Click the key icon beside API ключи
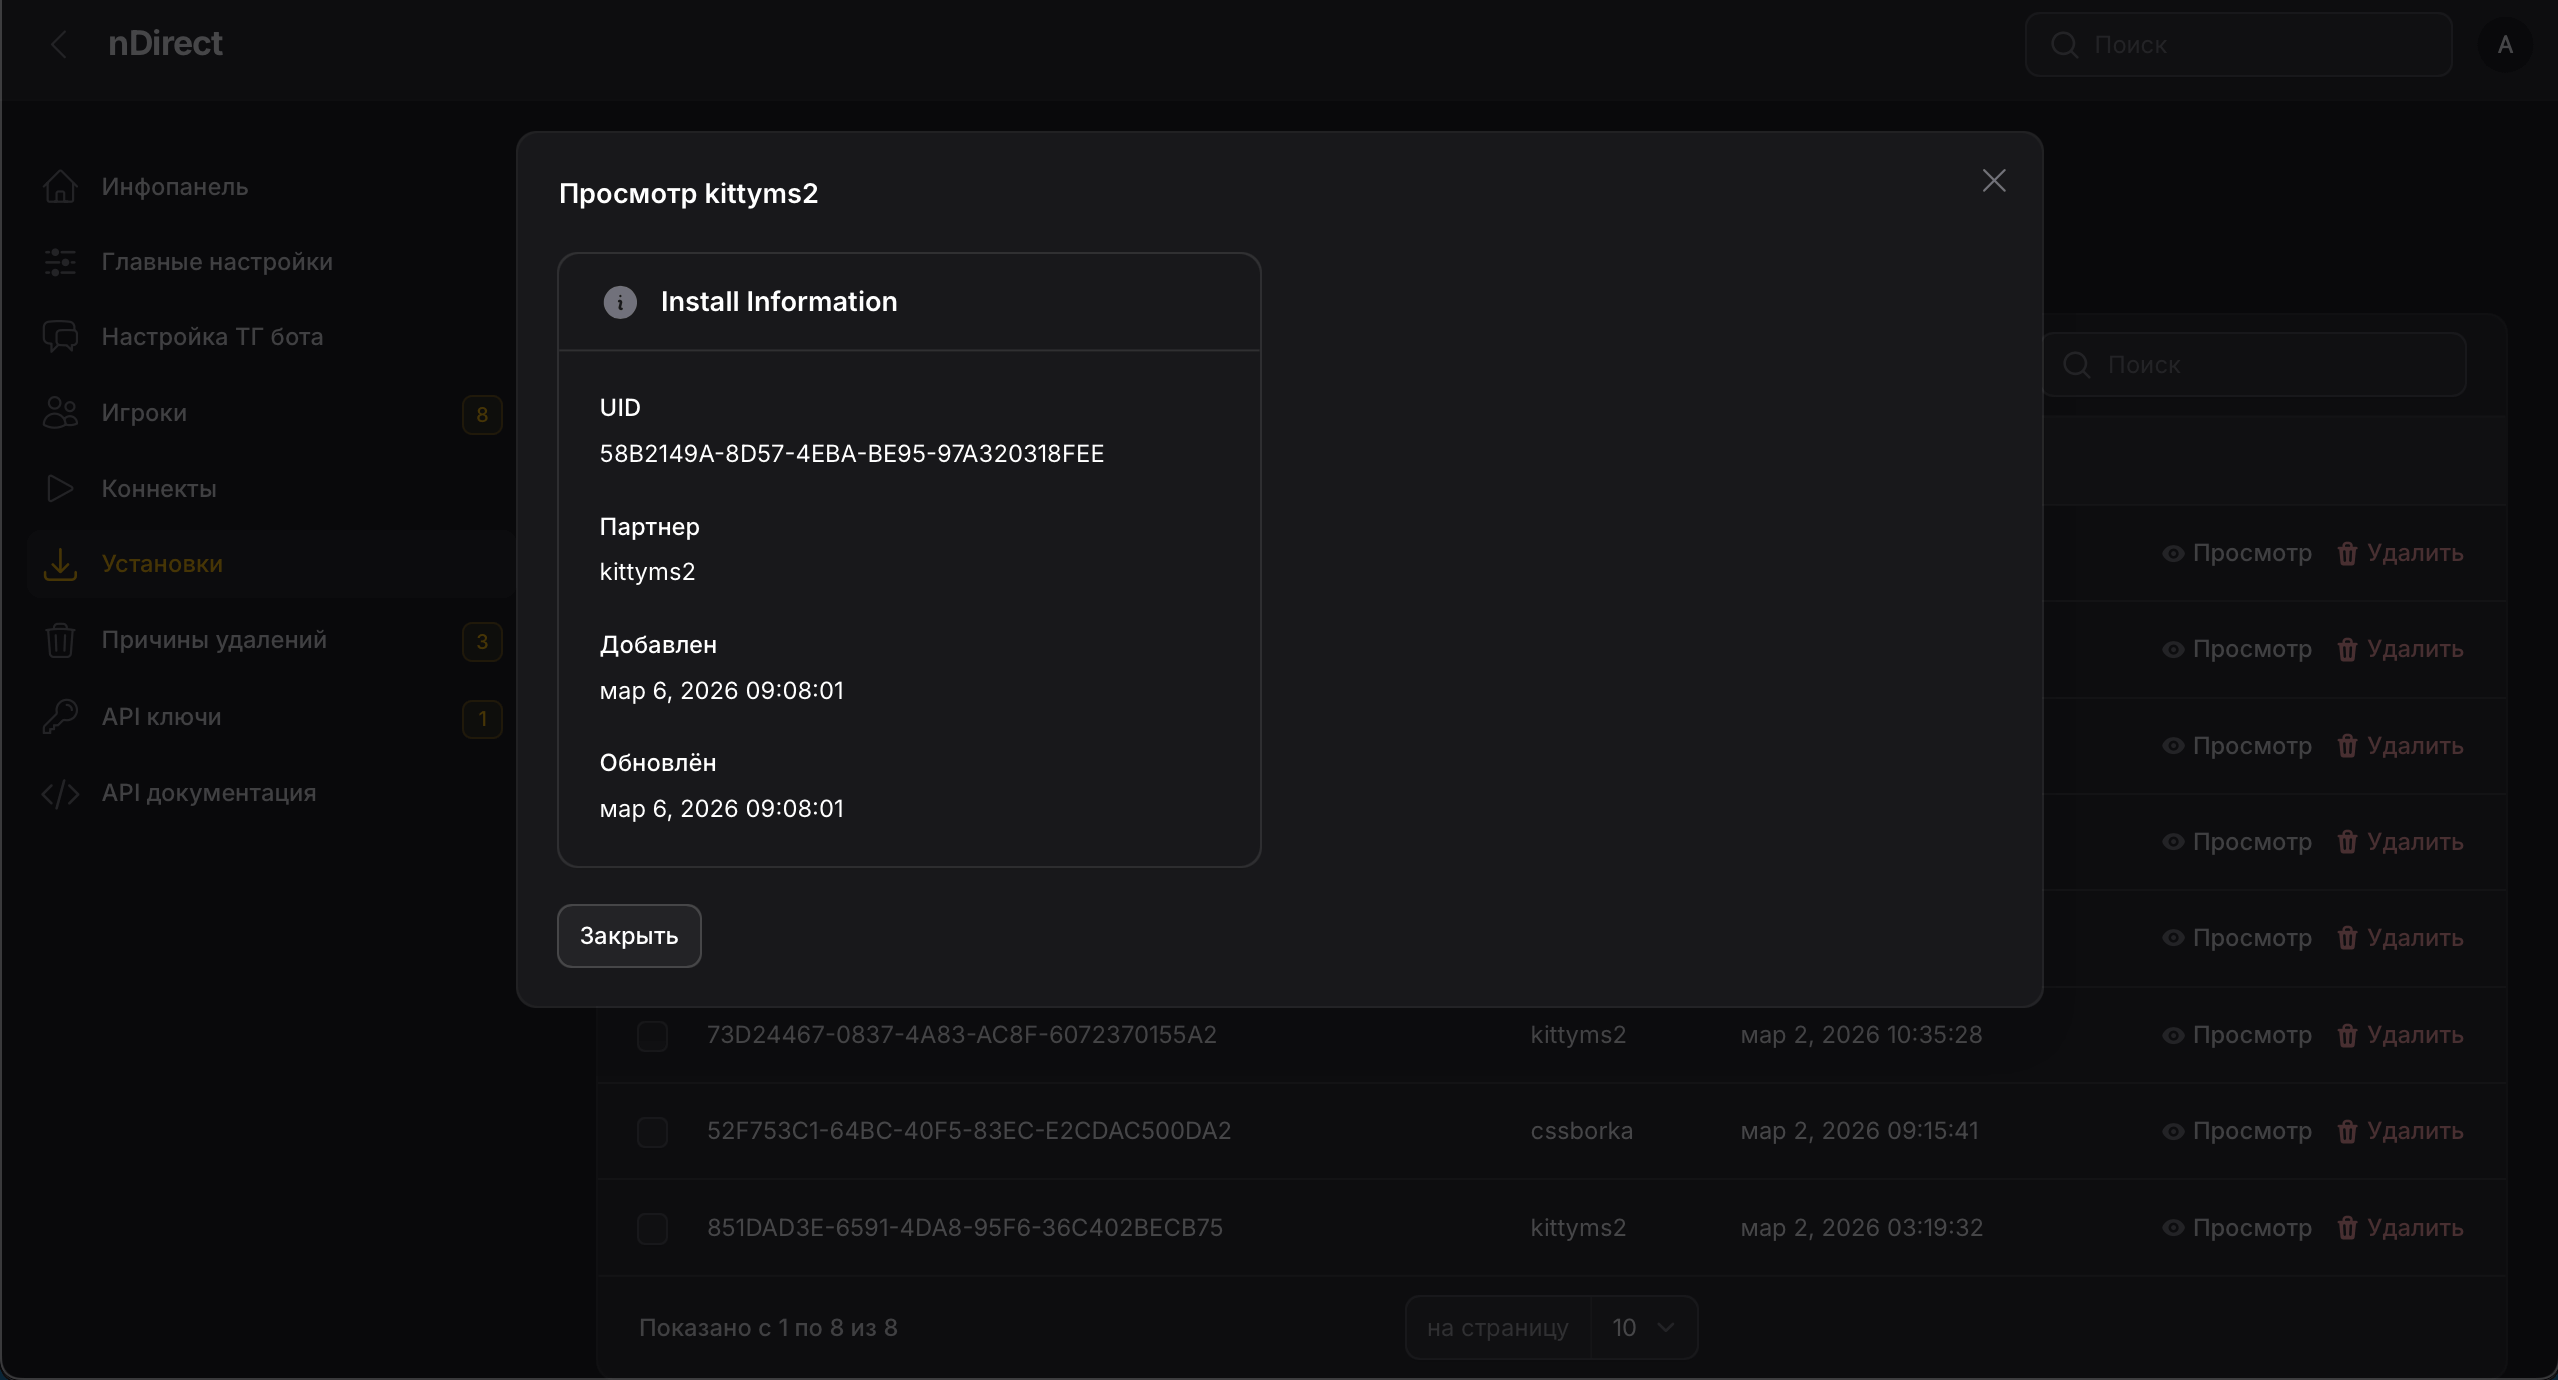Viewport: 2558px width, 1380px height. pyautogui.click(x=60, y=717)
